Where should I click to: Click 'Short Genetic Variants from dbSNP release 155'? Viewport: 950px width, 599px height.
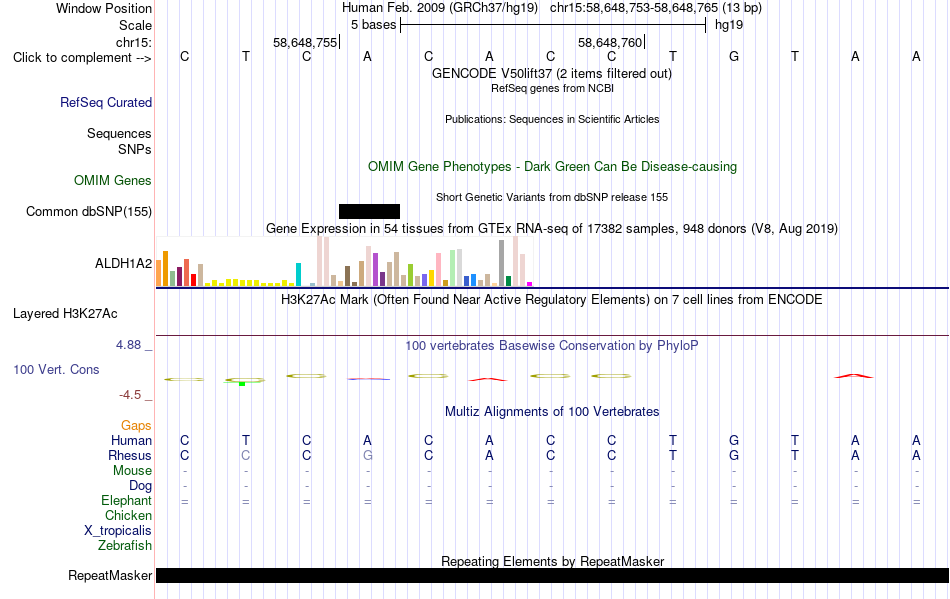click(552, 197)
